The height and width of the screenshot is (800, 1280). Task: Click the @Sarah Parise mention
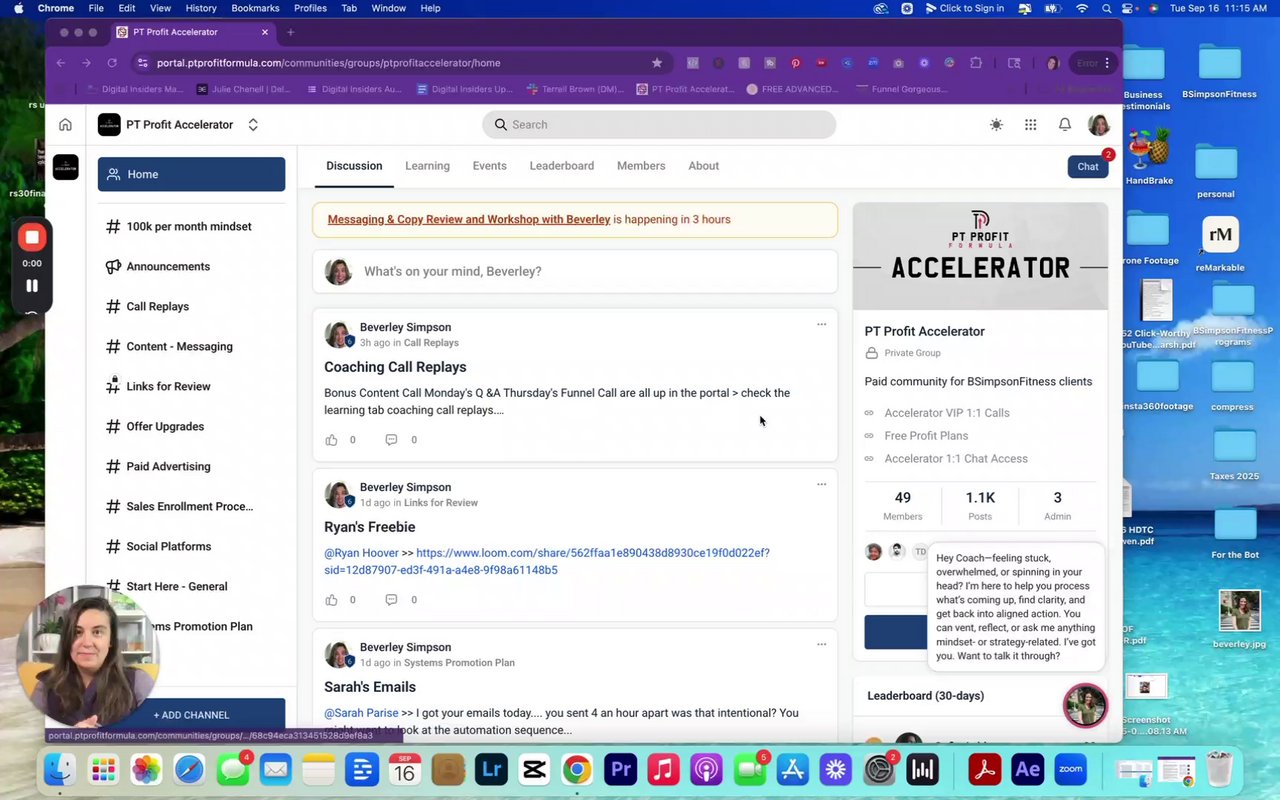tap(361, 713)
